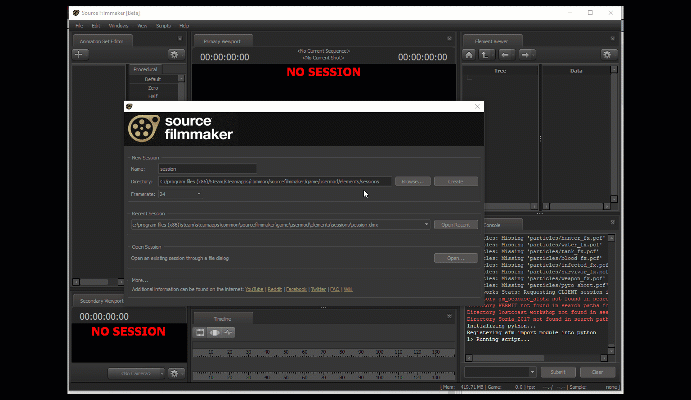Image resolution: width=691 pixels, height=400 pixels.
Task: Click the Animation Set Editor horizontal scrollbar
Action: coord(98,282)
